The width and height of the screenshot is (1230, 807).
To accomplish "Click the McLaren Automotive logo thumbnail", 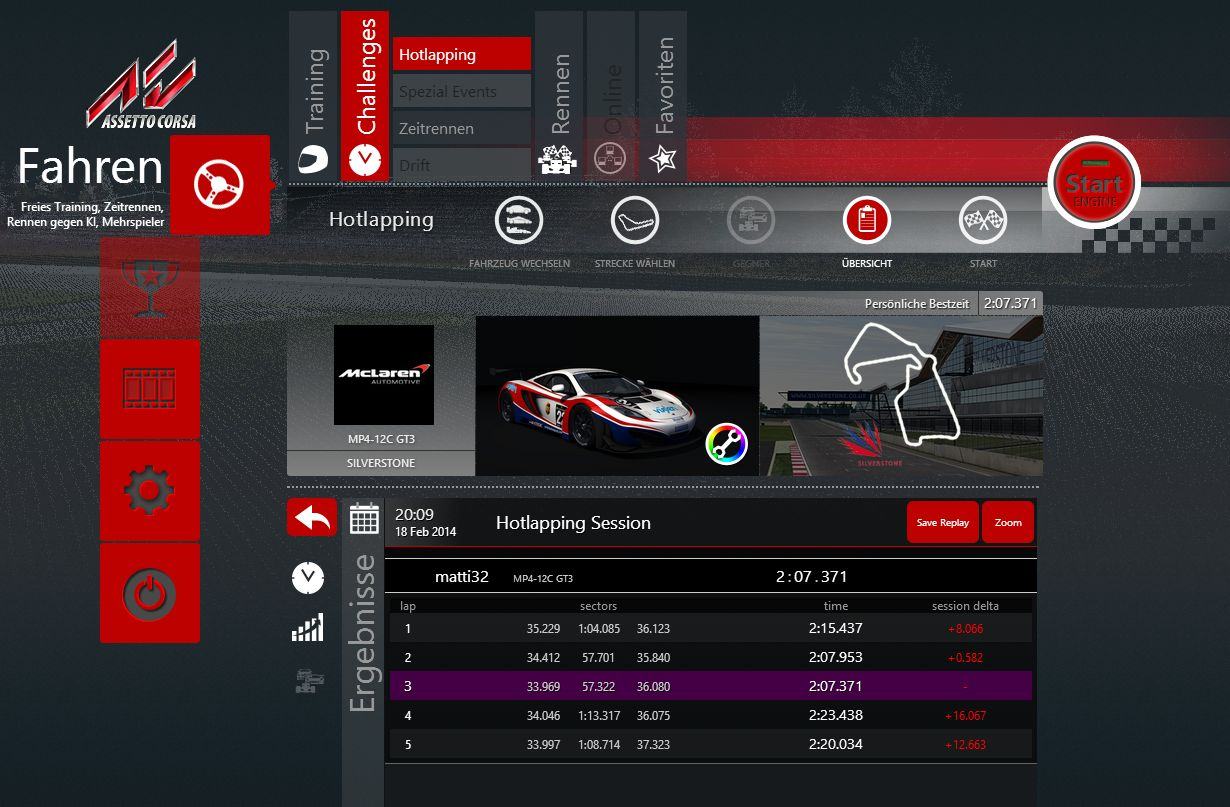I will coord(384,375).
